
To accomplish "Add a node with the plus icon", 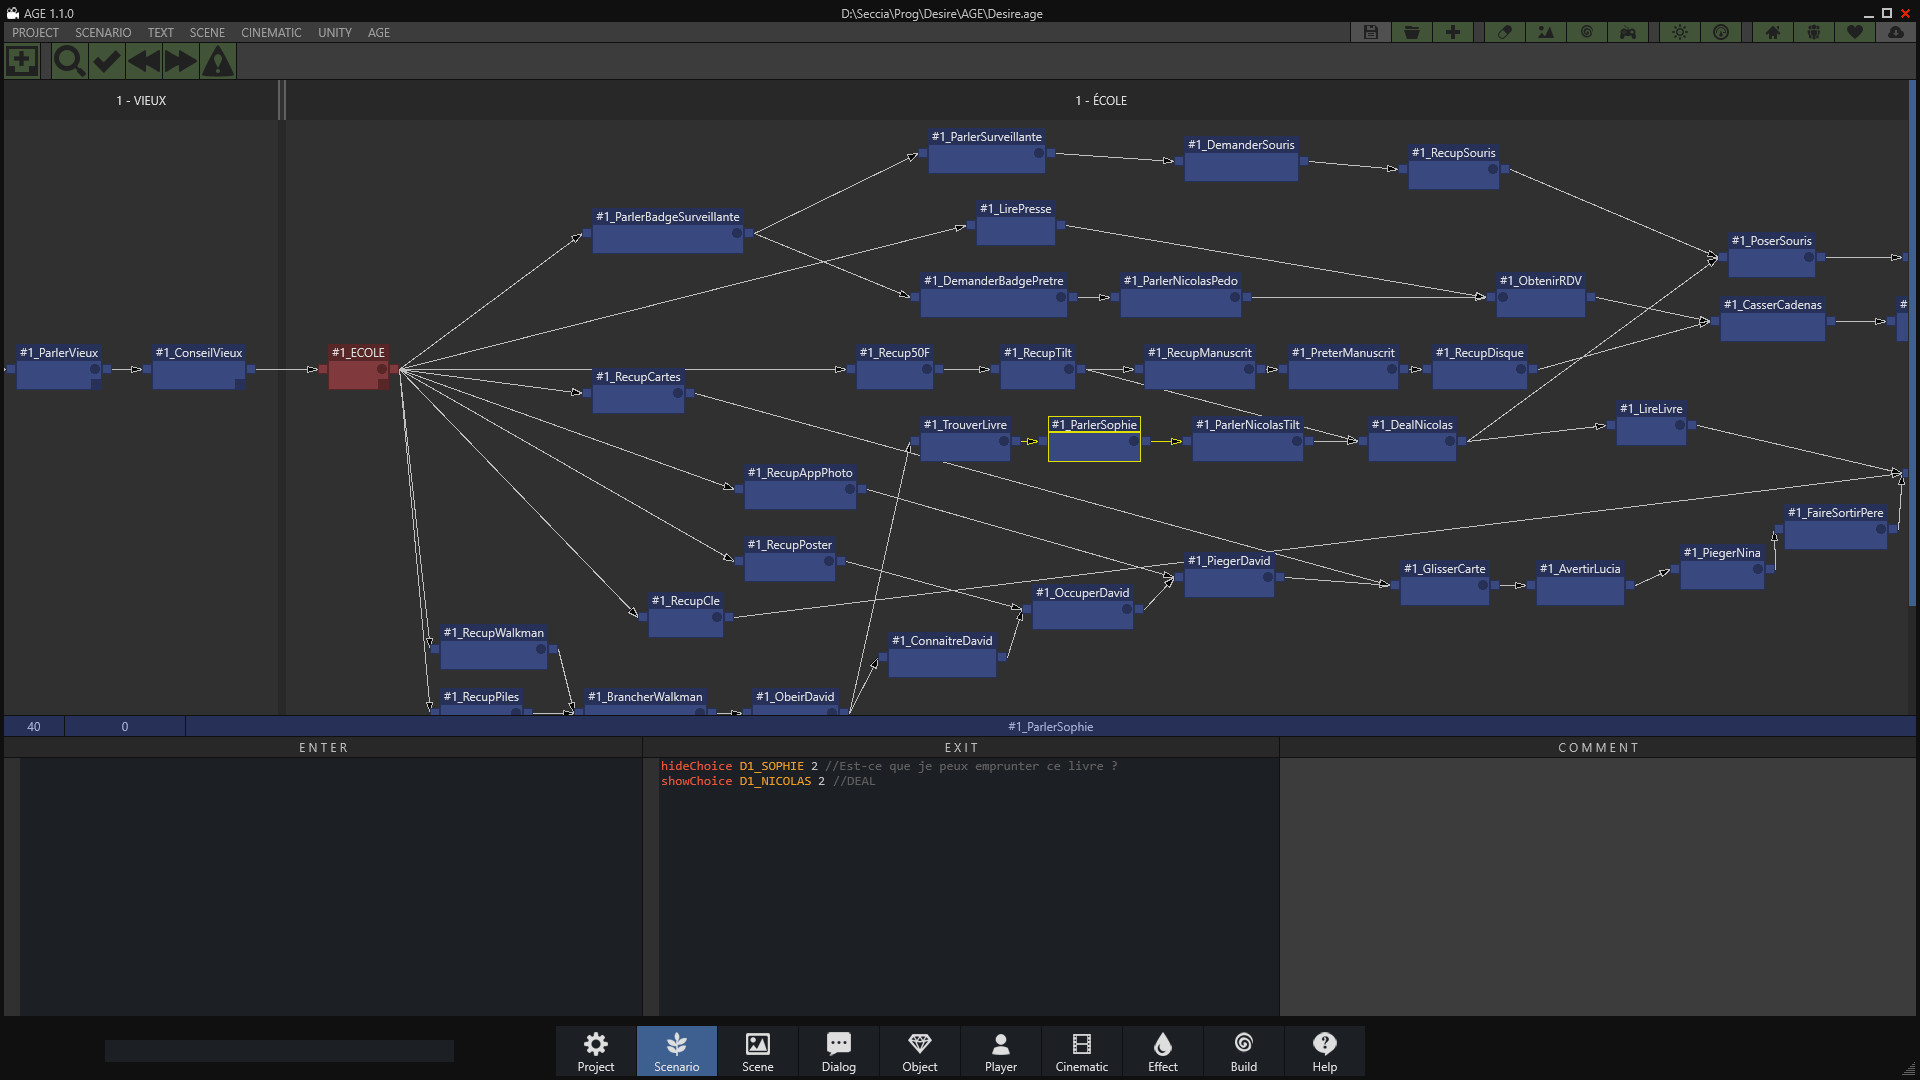I will point(1452,32).
